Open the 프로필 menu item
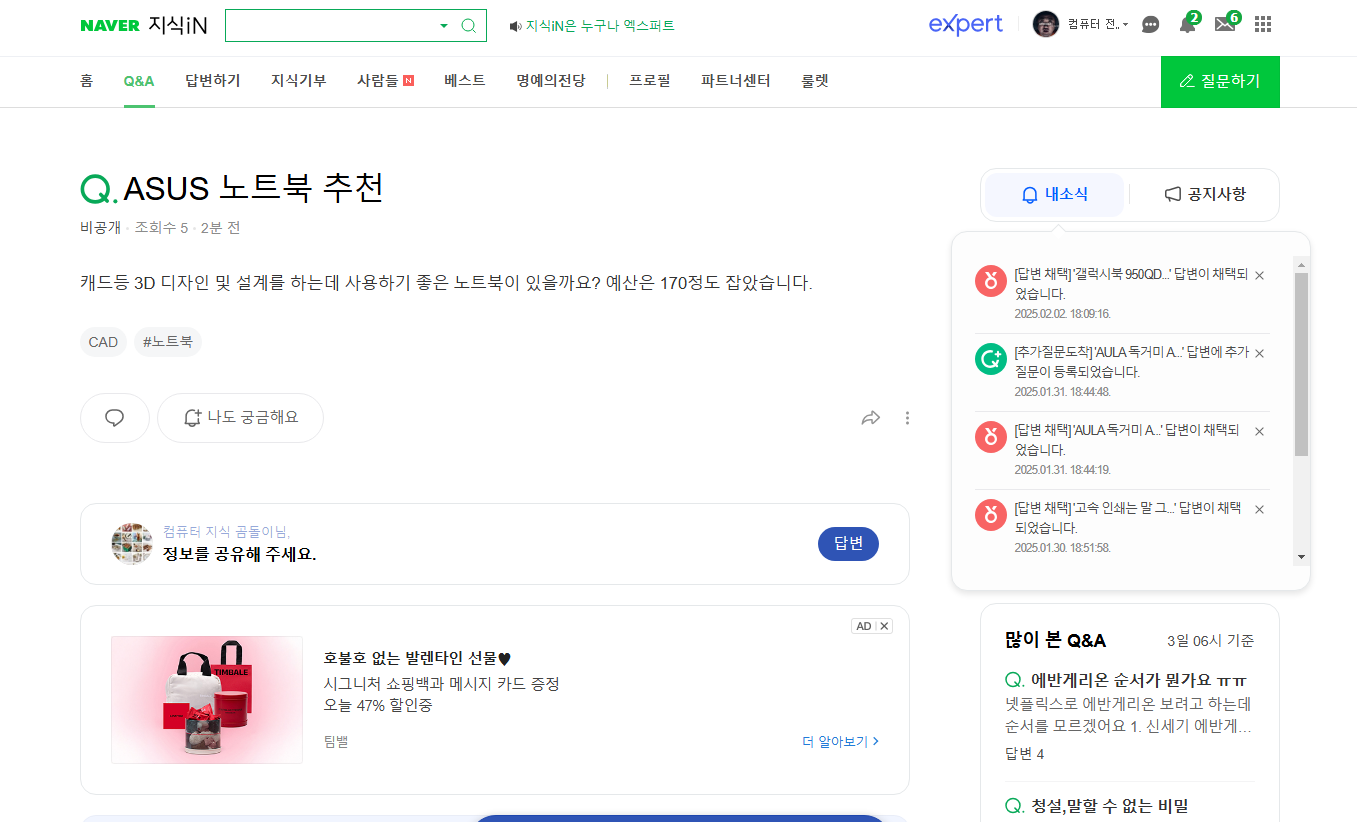The height and width of the screenshot is (822, 1357). (x=650, y=81)
